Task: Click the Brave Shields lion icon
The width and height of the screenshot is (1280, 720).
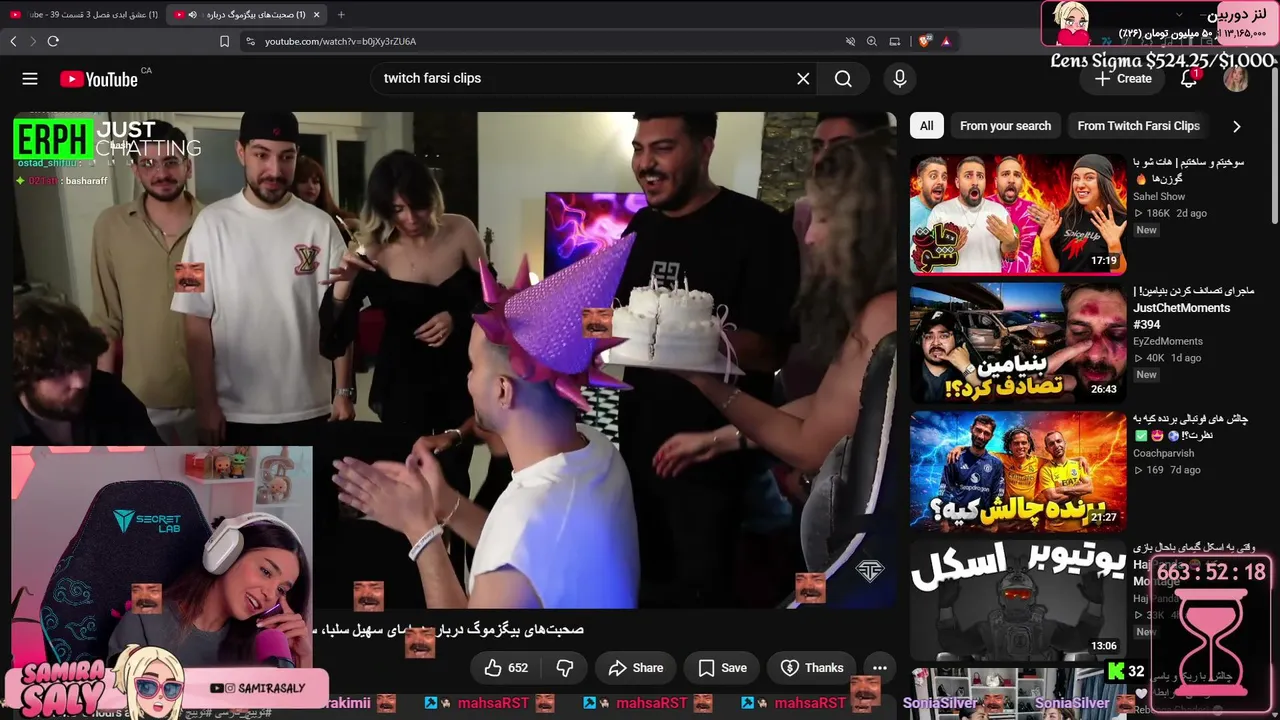Action: (x=925, y=41)
